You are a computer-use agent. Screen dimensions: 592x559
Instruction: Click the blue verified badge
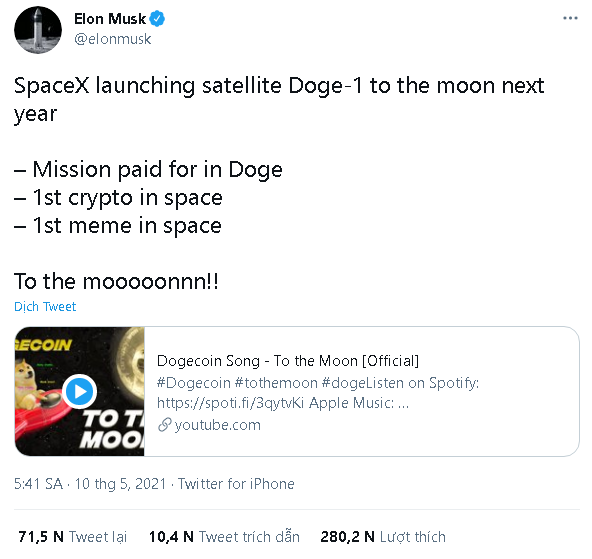pyautogui.click(x=157, y=19)
